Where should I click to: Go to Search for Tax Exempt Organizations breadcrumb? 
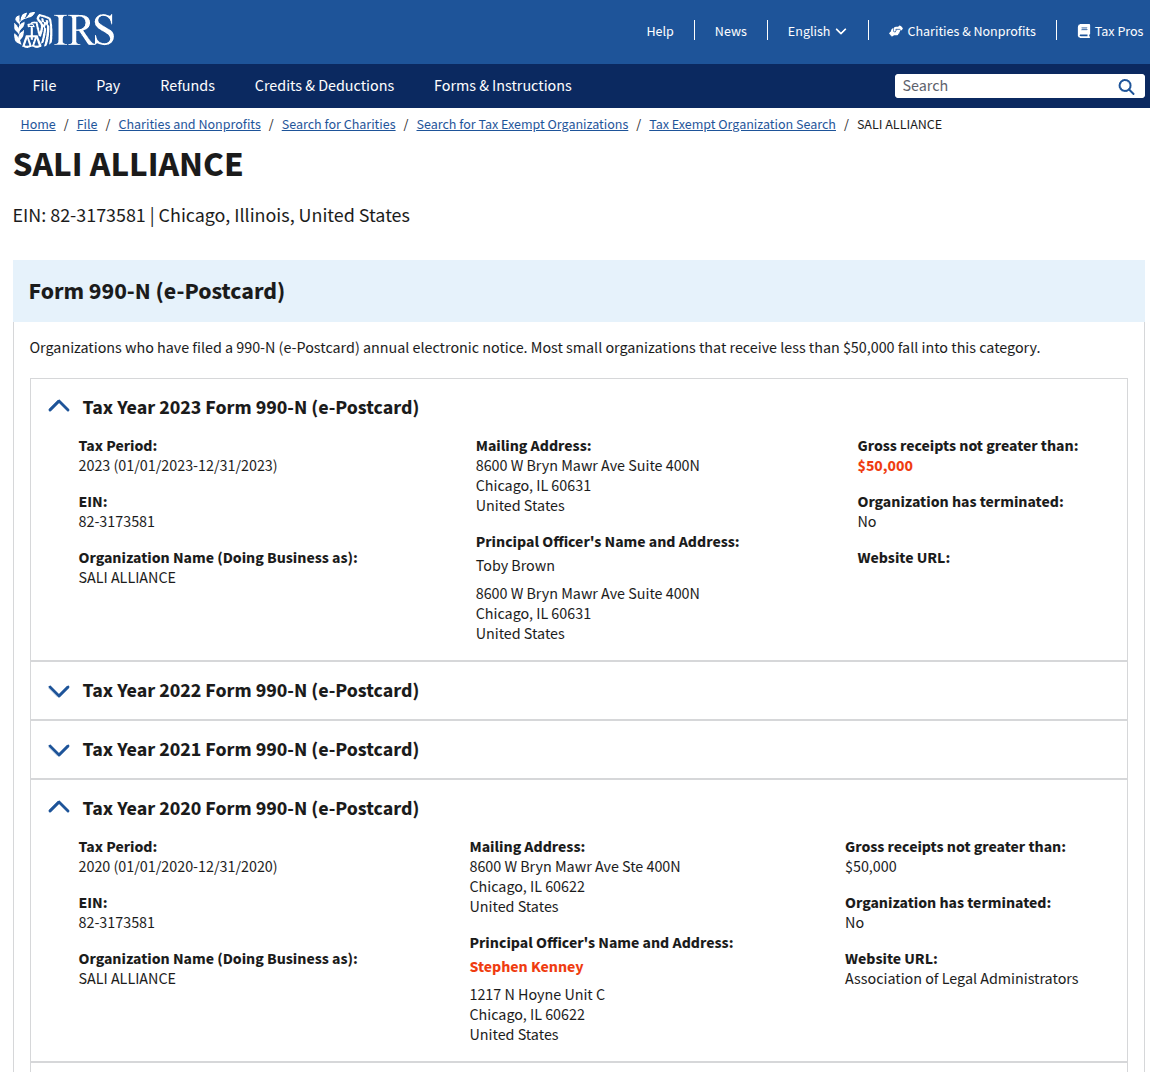[522, 125]
